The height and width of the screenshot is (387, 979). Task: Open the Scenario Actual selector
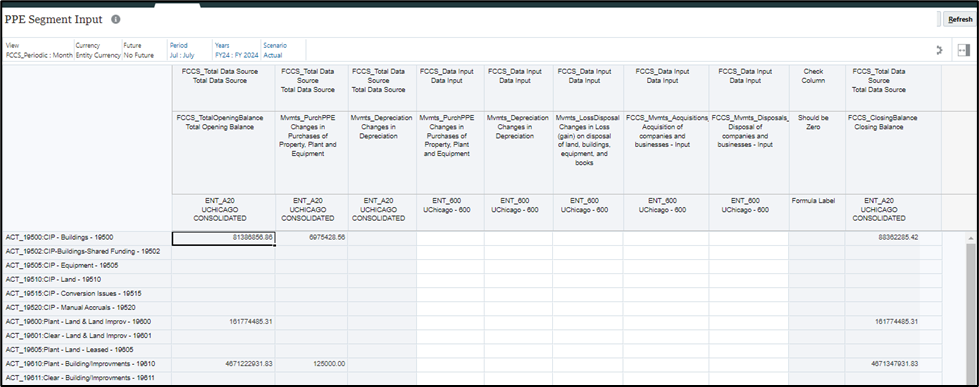pyautogui.click(x=275, y=51)
